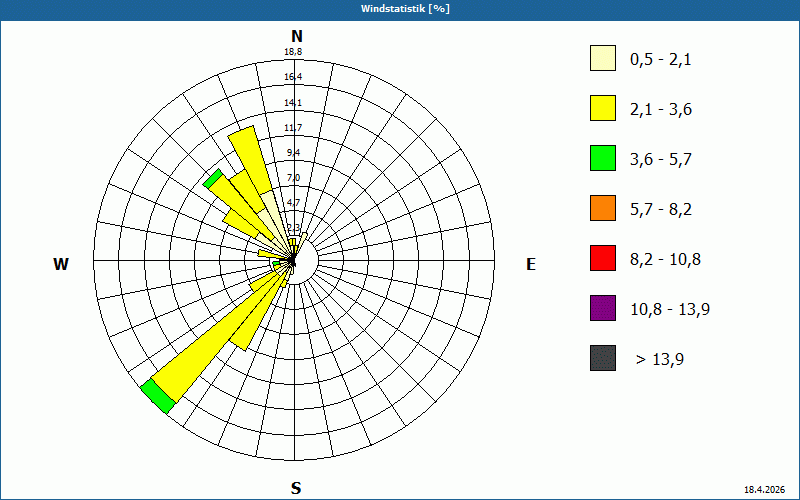Click the legend label '10,8 - 13,9'
Image resolution: width=800 pixels, height=500 pixels.
[x=670, y=310]
